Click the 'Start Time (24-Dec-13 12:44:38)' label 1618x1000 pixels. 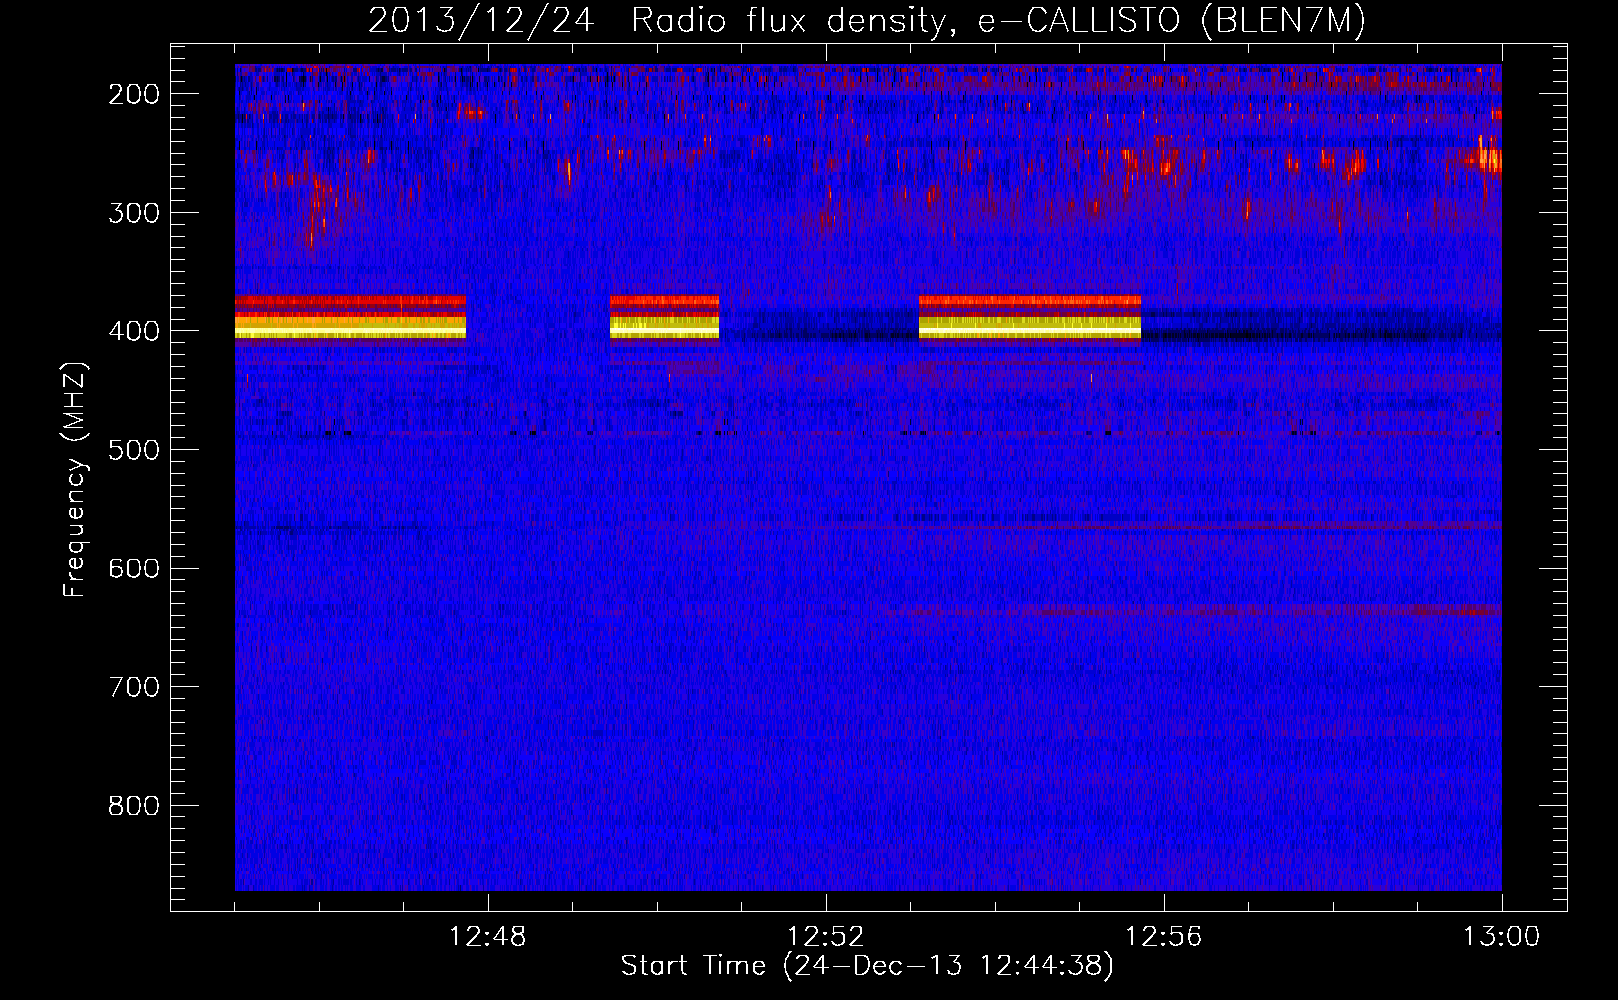(867, 966)
